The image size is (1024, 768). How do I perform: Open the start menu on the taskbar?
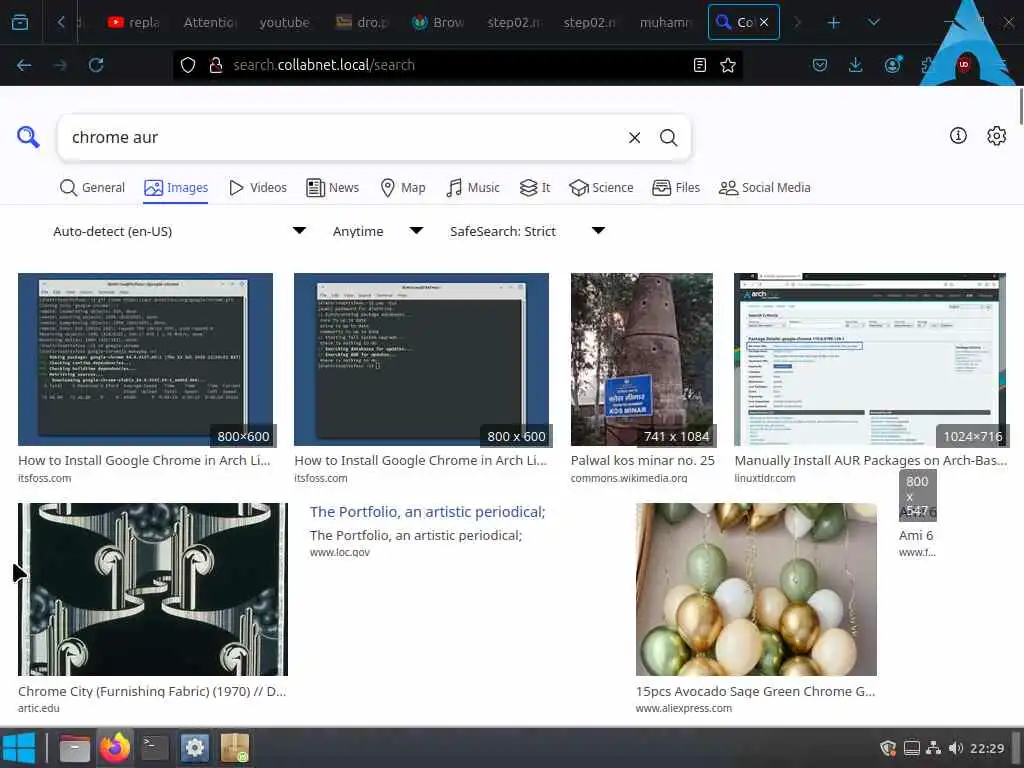(x=18, y=748)
